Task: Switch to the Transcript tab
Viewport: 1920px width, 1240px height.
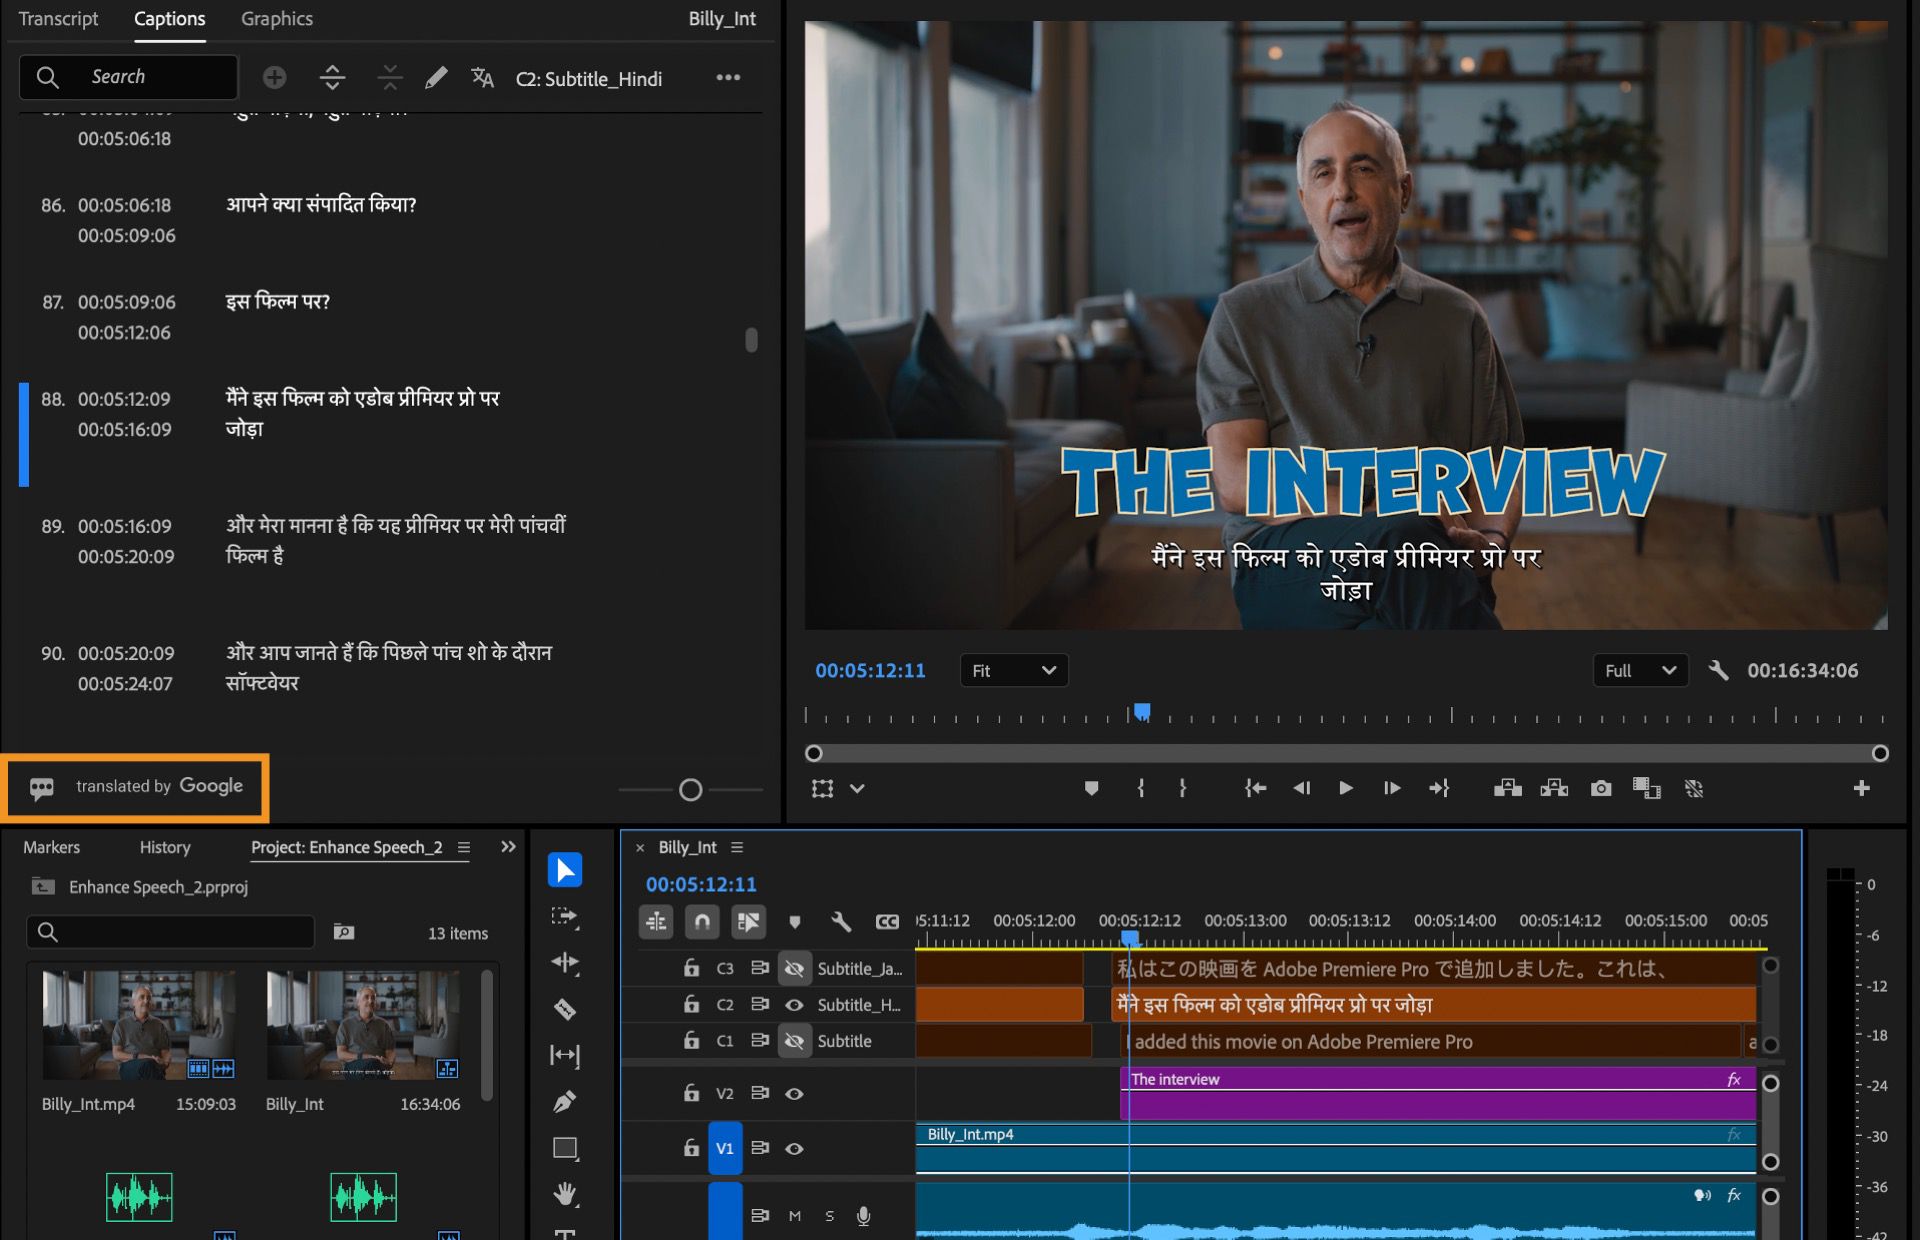Action: pos(59,19)
